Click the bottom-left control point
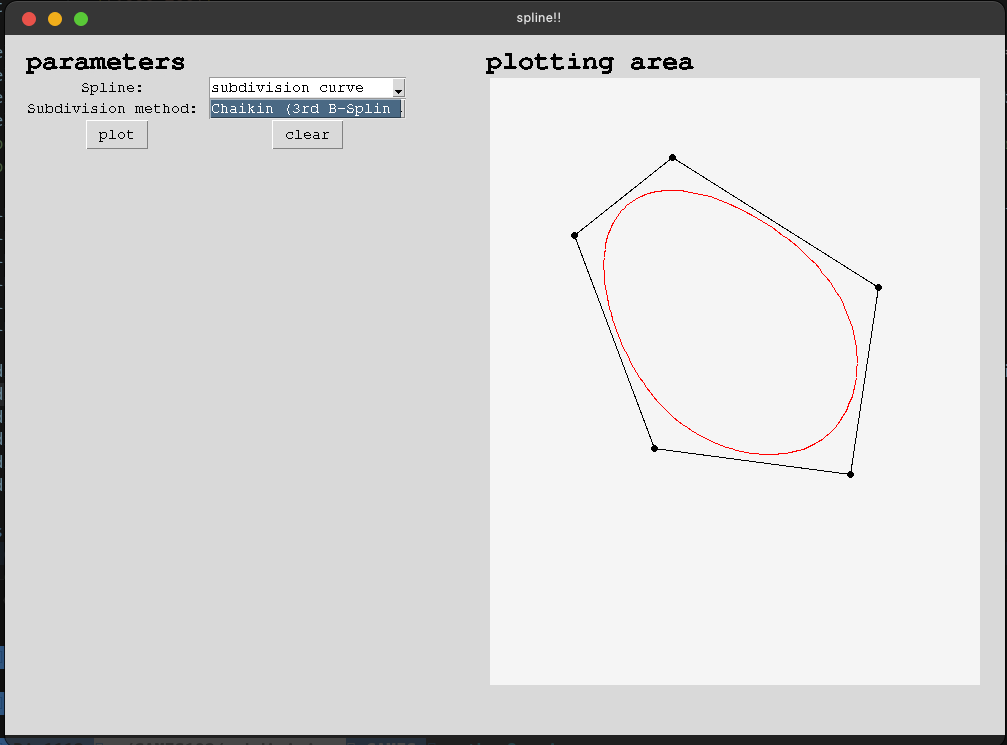The width and height of the screenshot is (1007, 745). click(x=654, y=448)
